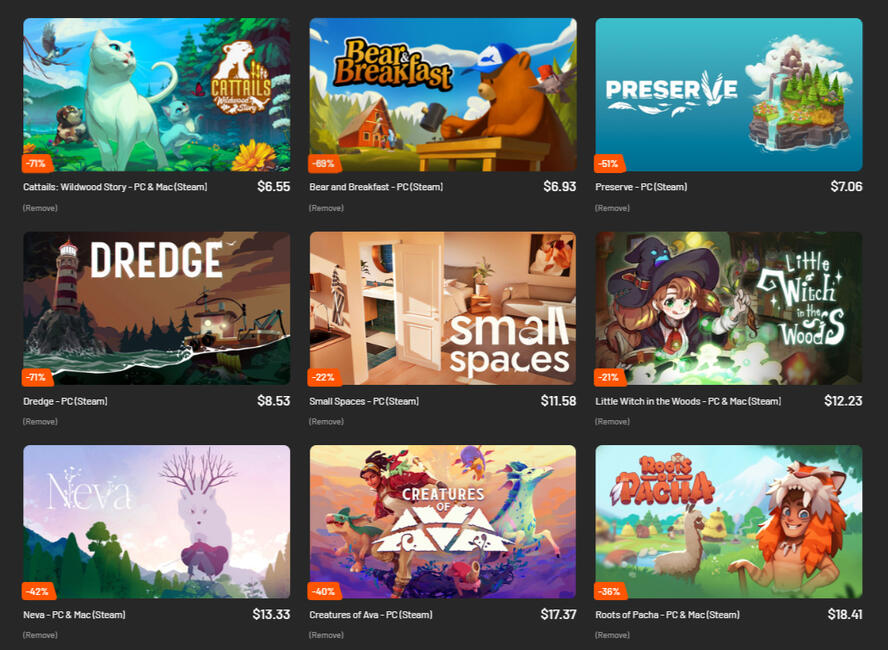This screenshot has height=650, width=888.
Task: Open the Small Spaces cover image
Action: [443, 308]
